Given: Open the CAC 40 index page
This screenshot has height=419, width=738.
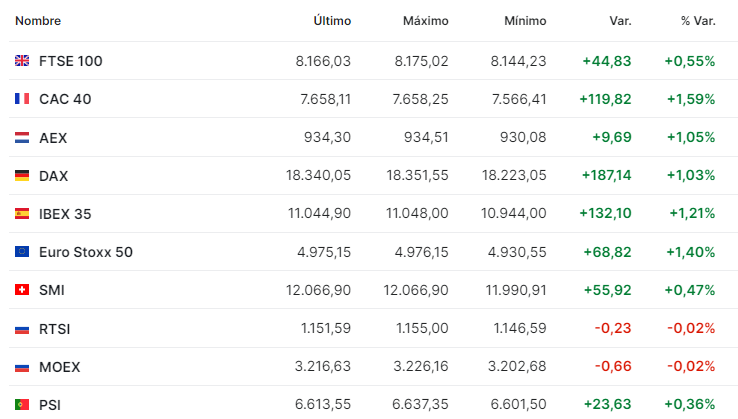Looking at the screenshot, I should [x=65, y=99].
